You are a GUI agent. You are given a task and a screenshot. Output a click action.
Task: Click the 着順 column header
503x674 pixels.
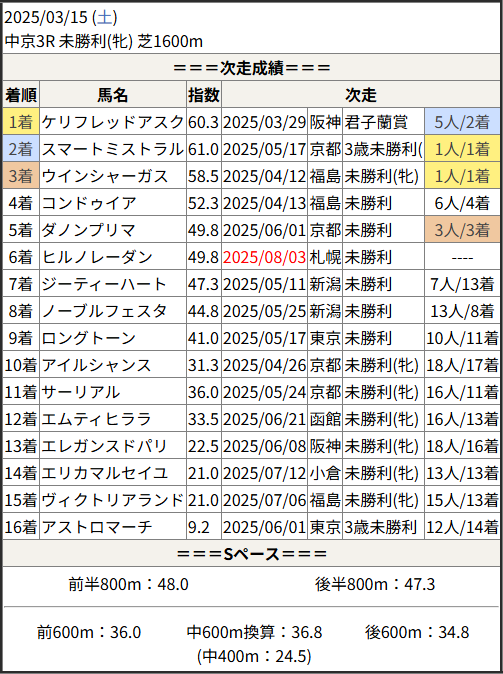pyautogui.click(x=21, y=95)
